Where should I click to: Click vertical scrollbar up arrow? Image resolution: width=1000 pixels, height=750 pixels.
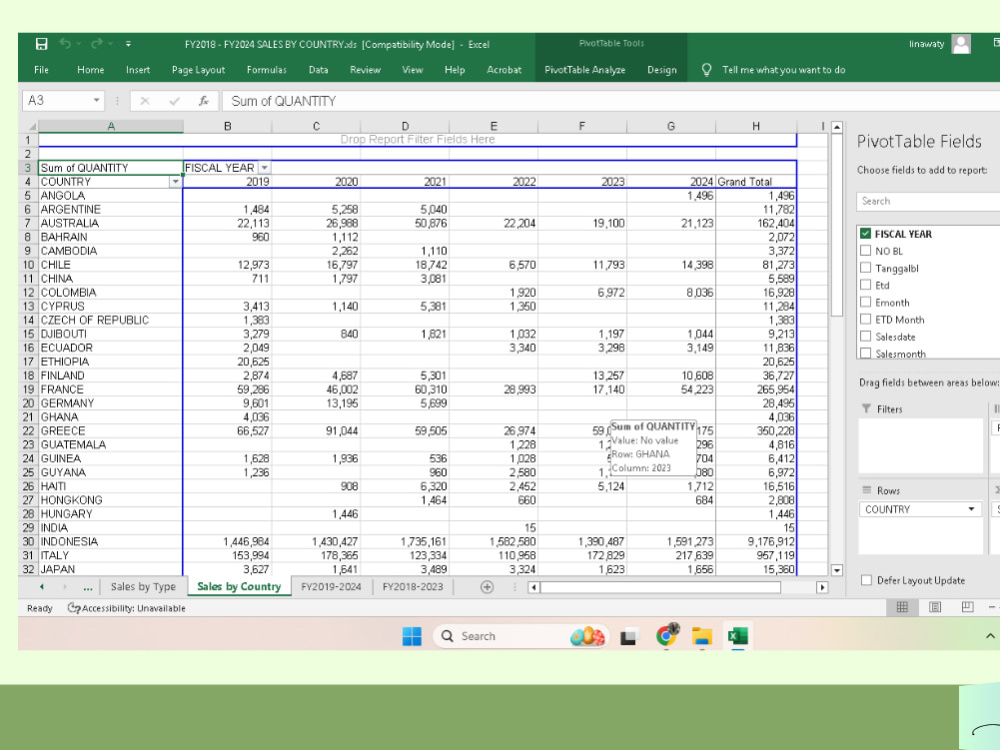tap(837, 127)
